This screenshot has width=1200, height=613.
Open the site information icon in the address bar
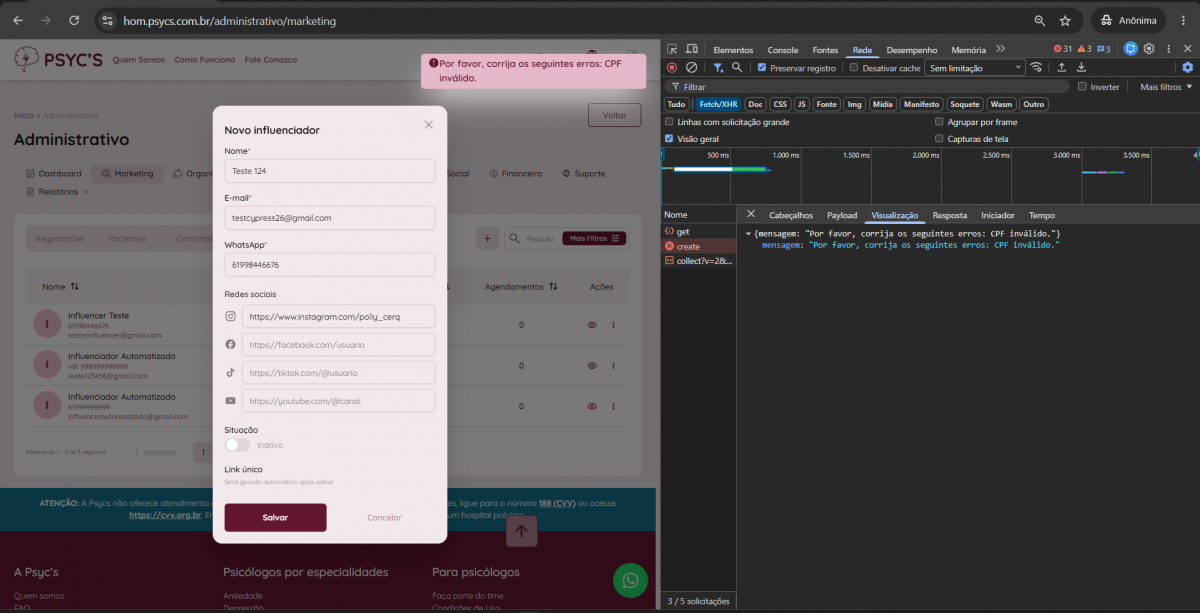[108, 20]
